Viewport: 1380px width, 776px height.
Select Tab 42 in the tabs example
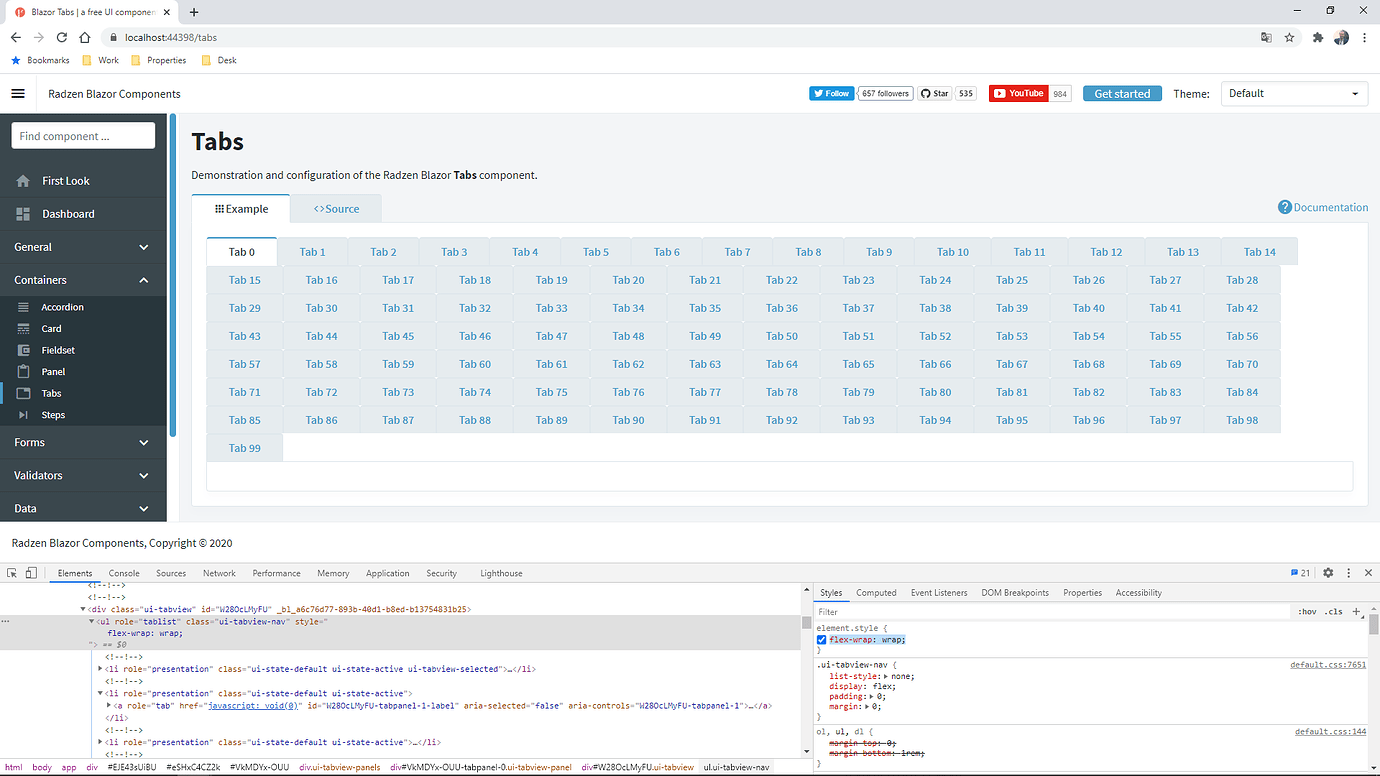pos(1242,307)
